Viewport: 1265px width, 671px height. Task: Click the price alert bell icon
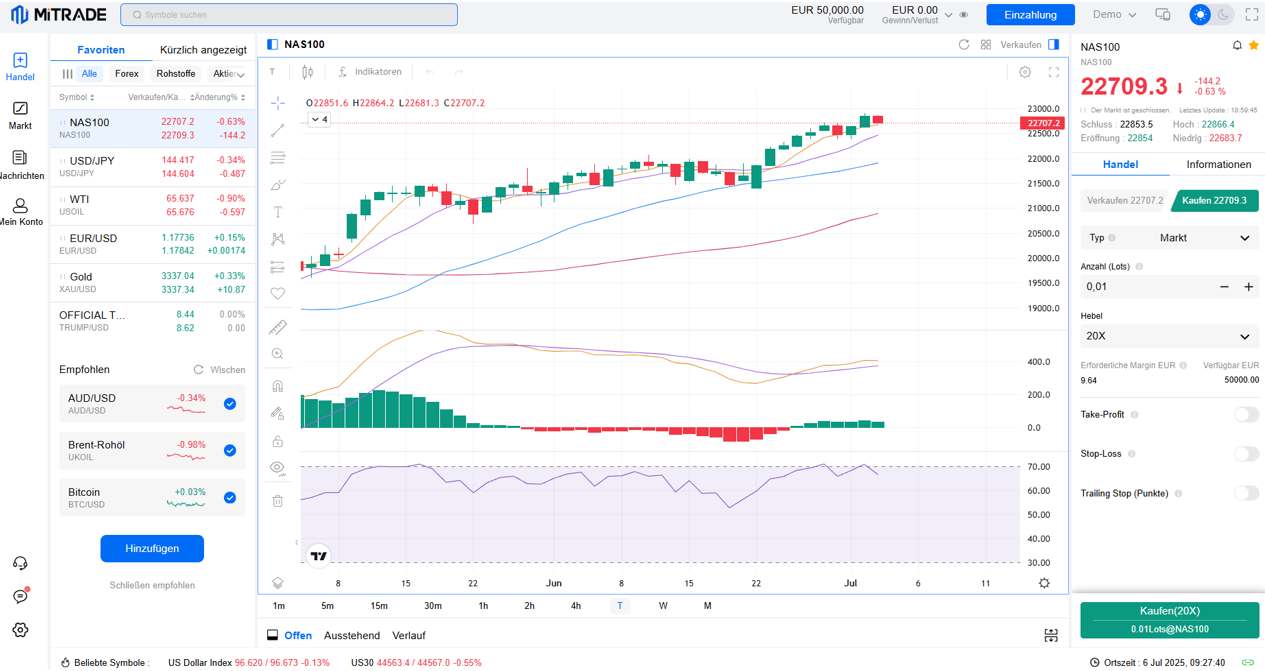[x=1238, y=46]
